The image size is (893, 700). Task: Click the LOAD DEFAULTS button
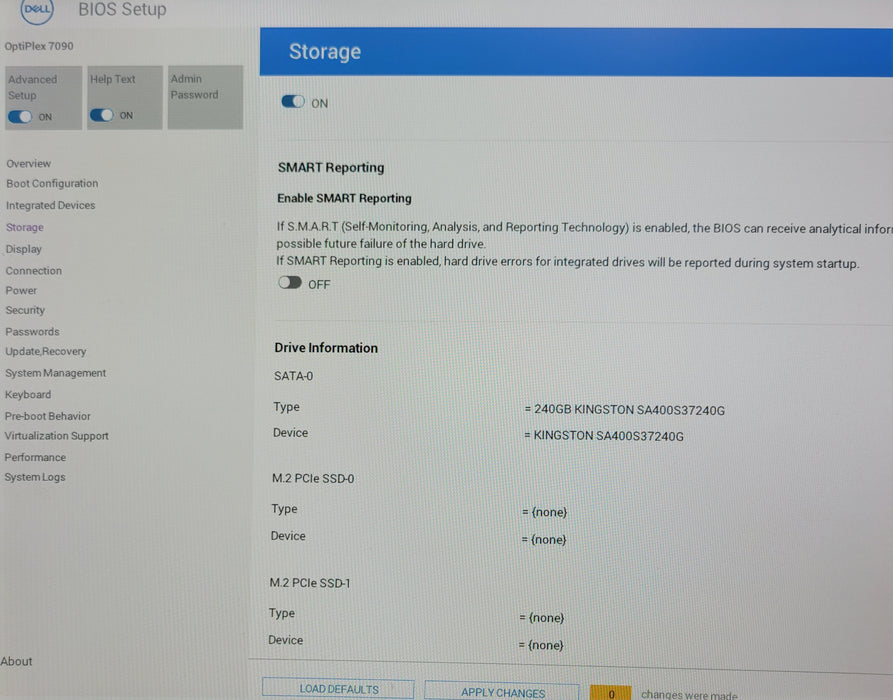pyautogui.click(x=338, y=689)
